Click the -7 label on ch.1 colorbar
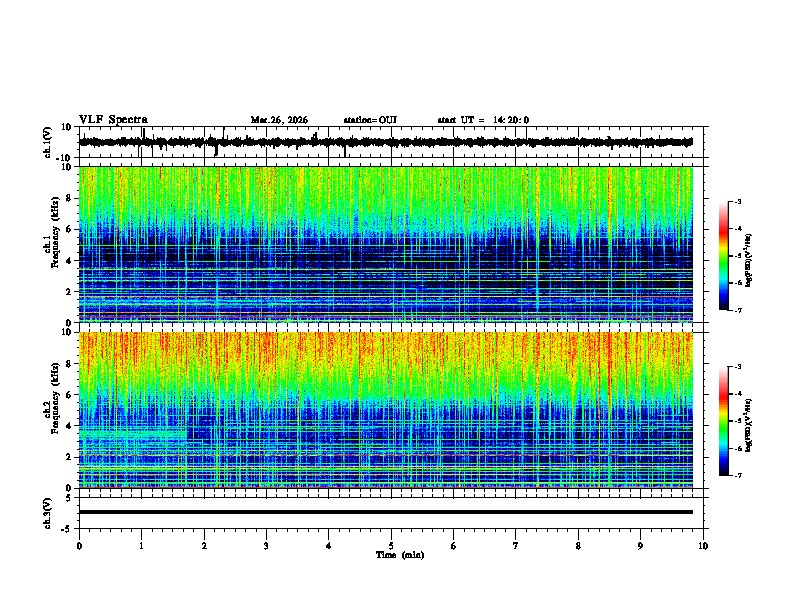The image size is (792, 612). point(737,310)
